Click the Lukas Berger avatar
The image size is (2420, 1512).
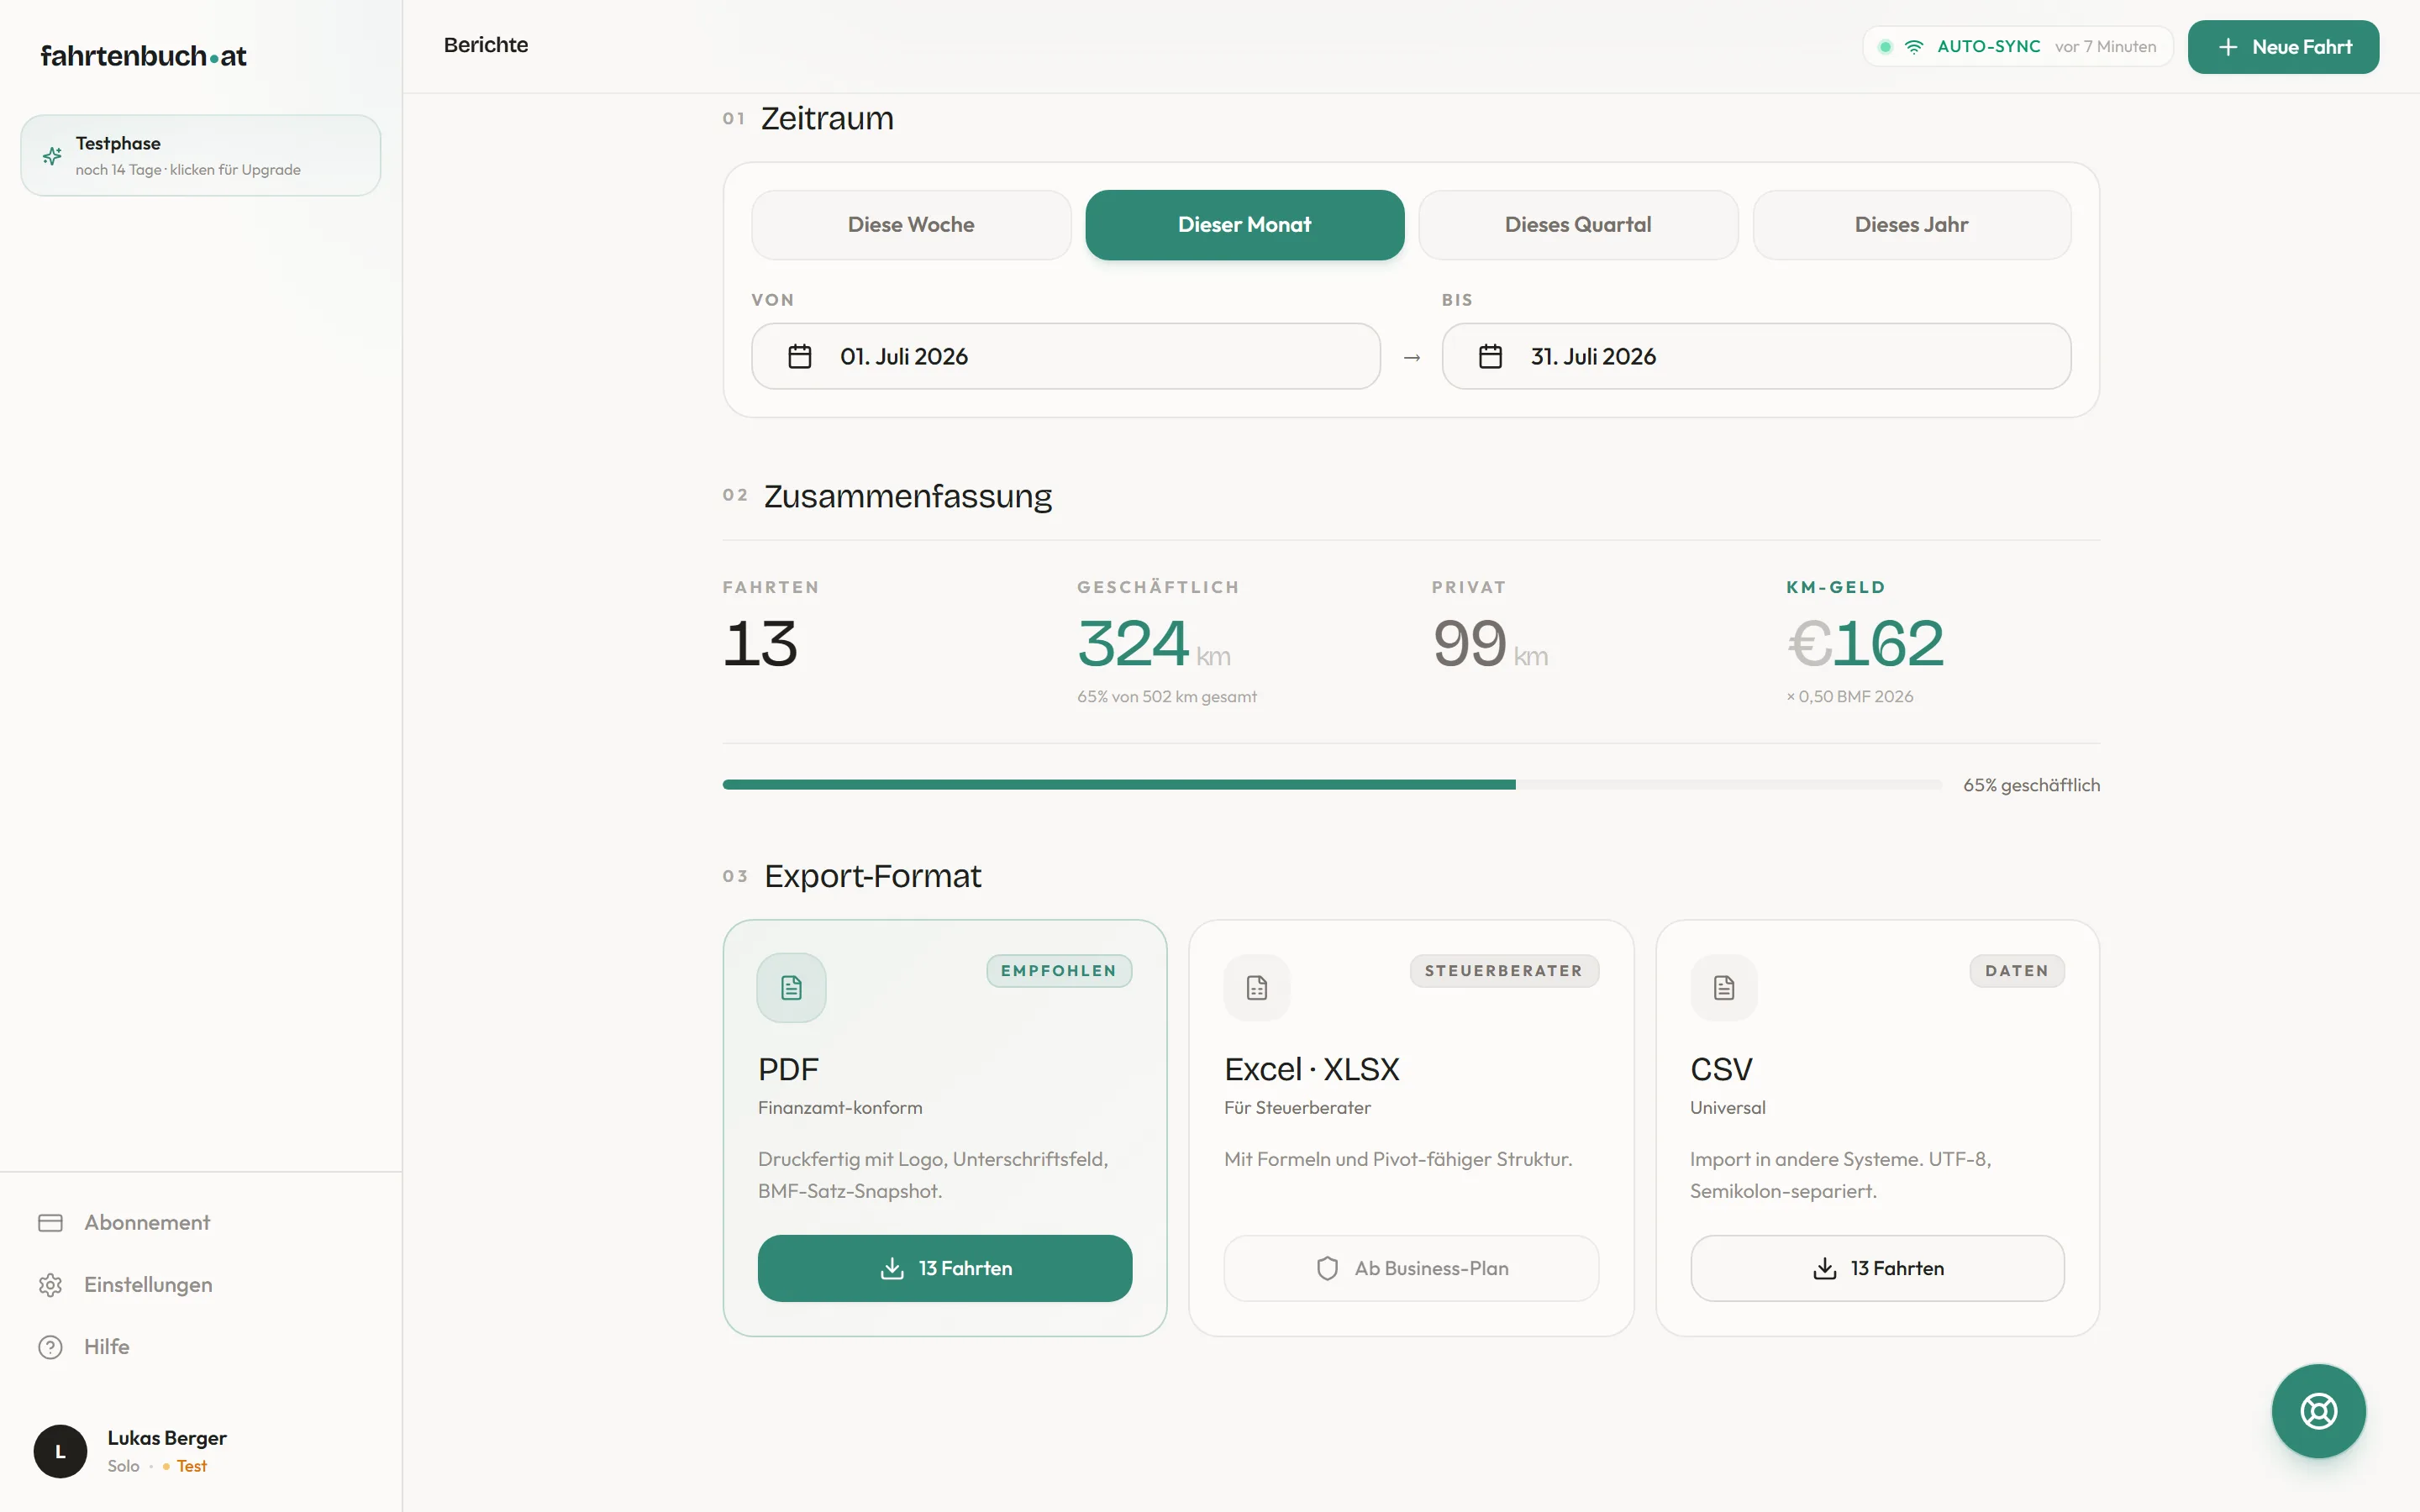[x=60, y=1451]
